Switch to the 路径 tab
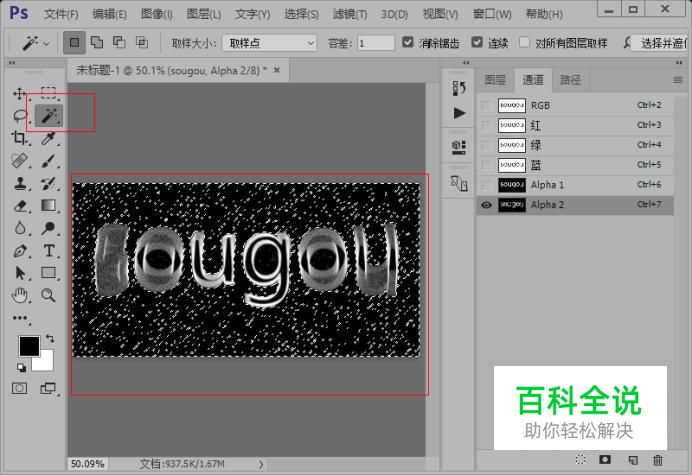Screen dimensions: 692x475 [570, 80]
